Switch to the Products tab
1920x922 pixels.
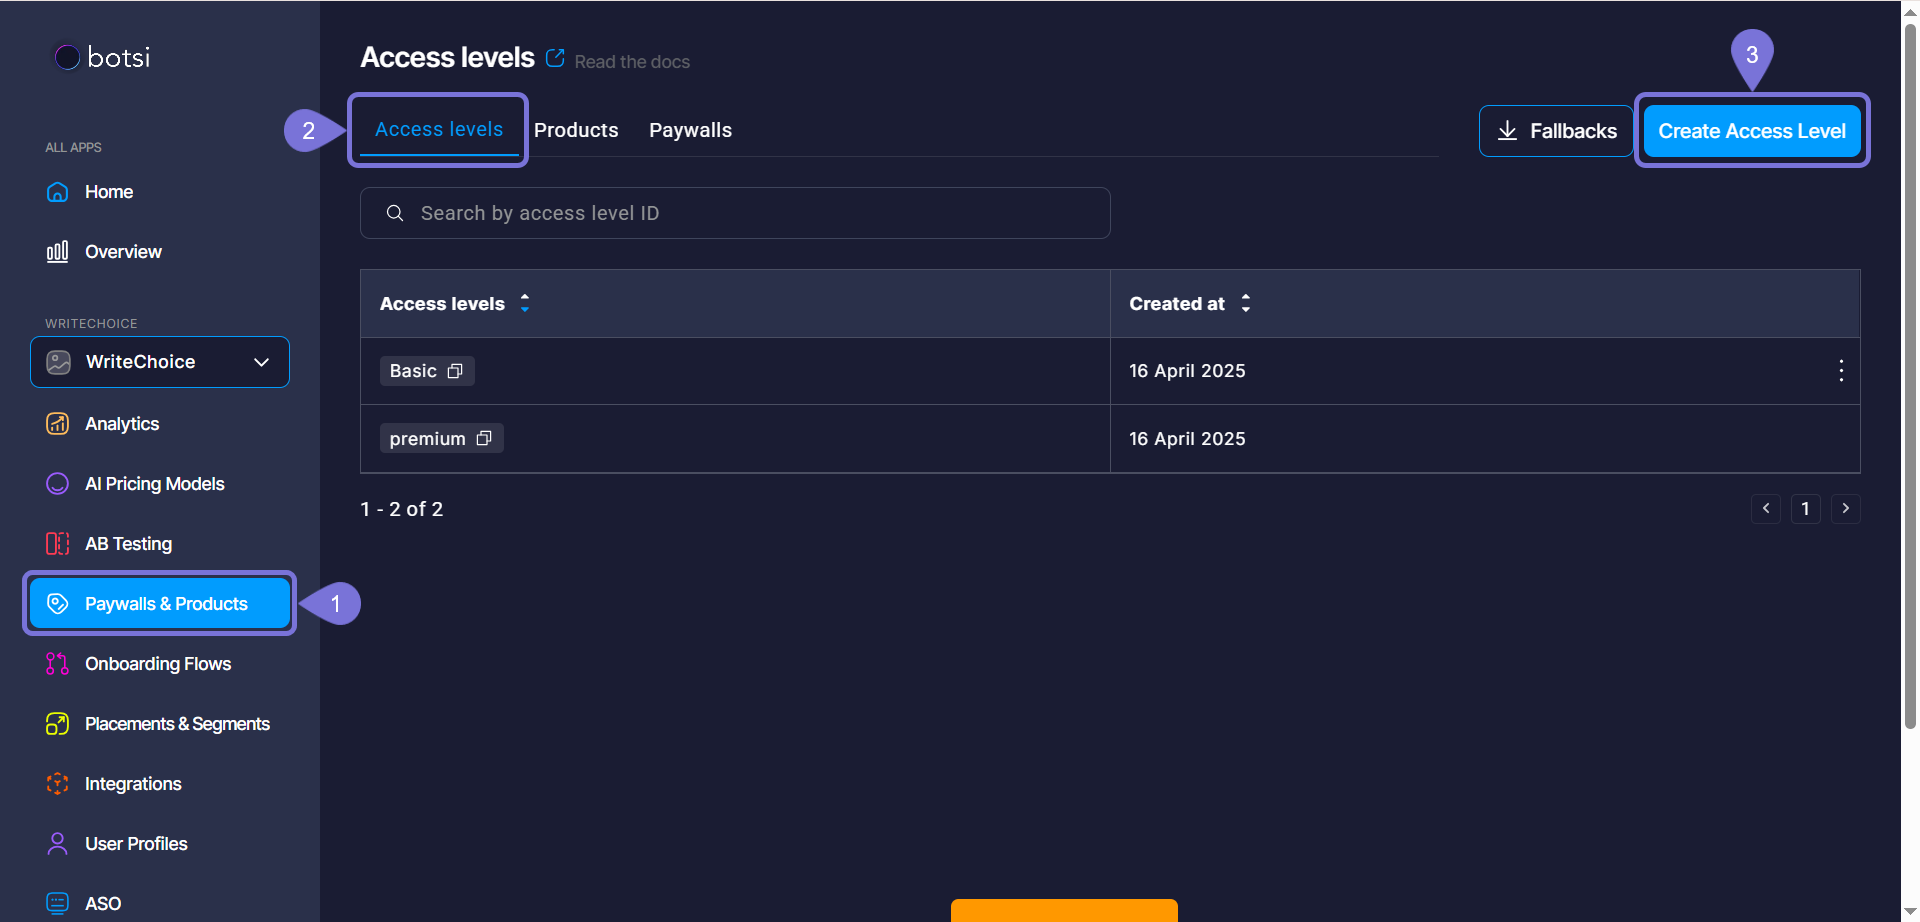pos(576,130)
